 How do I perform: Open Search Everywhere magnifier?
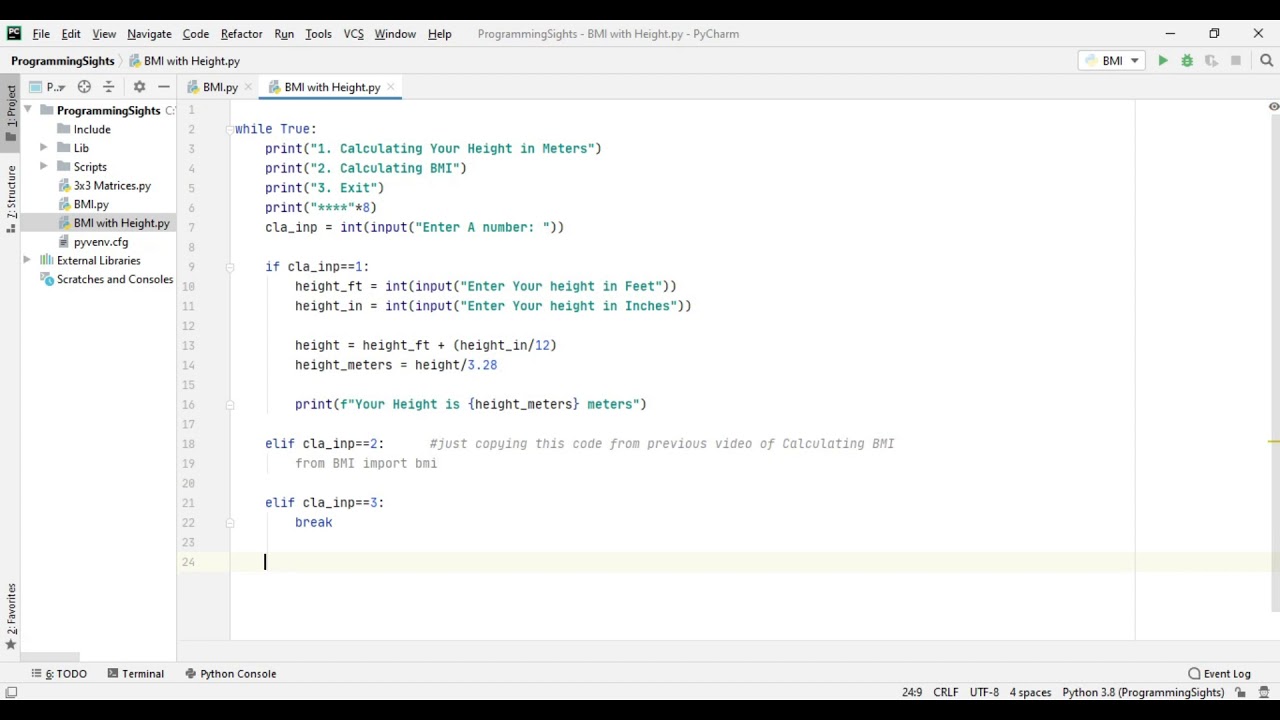1266,61
